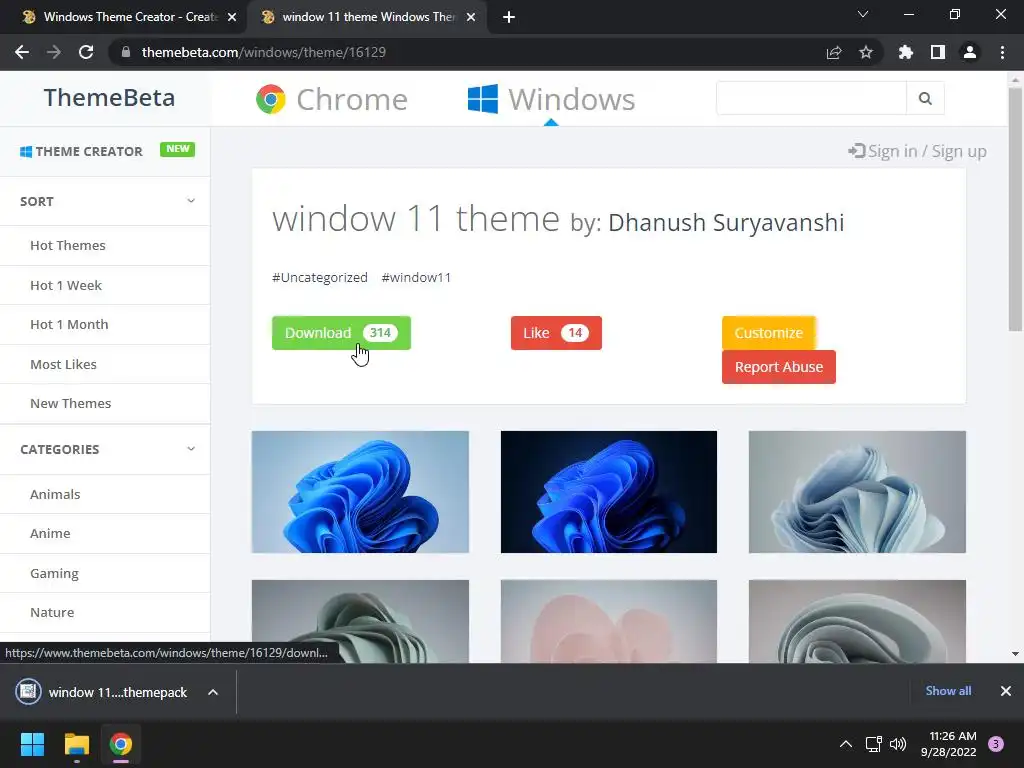Browse the Anime category

coord(50,534)
